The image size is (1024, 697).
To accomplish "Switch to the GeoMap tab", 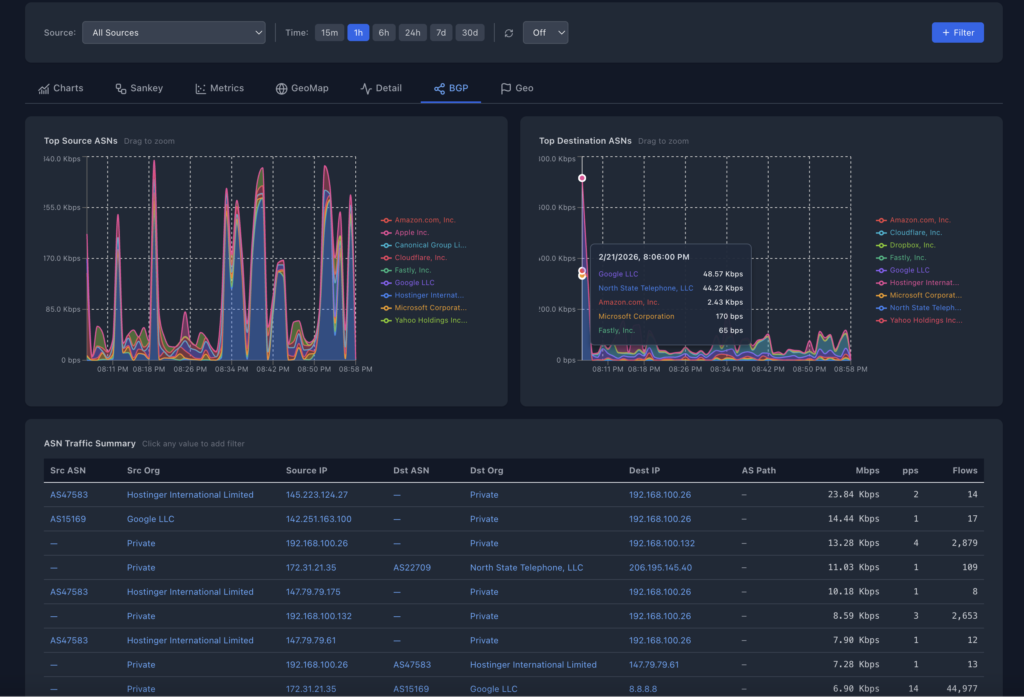I will 302,88.
